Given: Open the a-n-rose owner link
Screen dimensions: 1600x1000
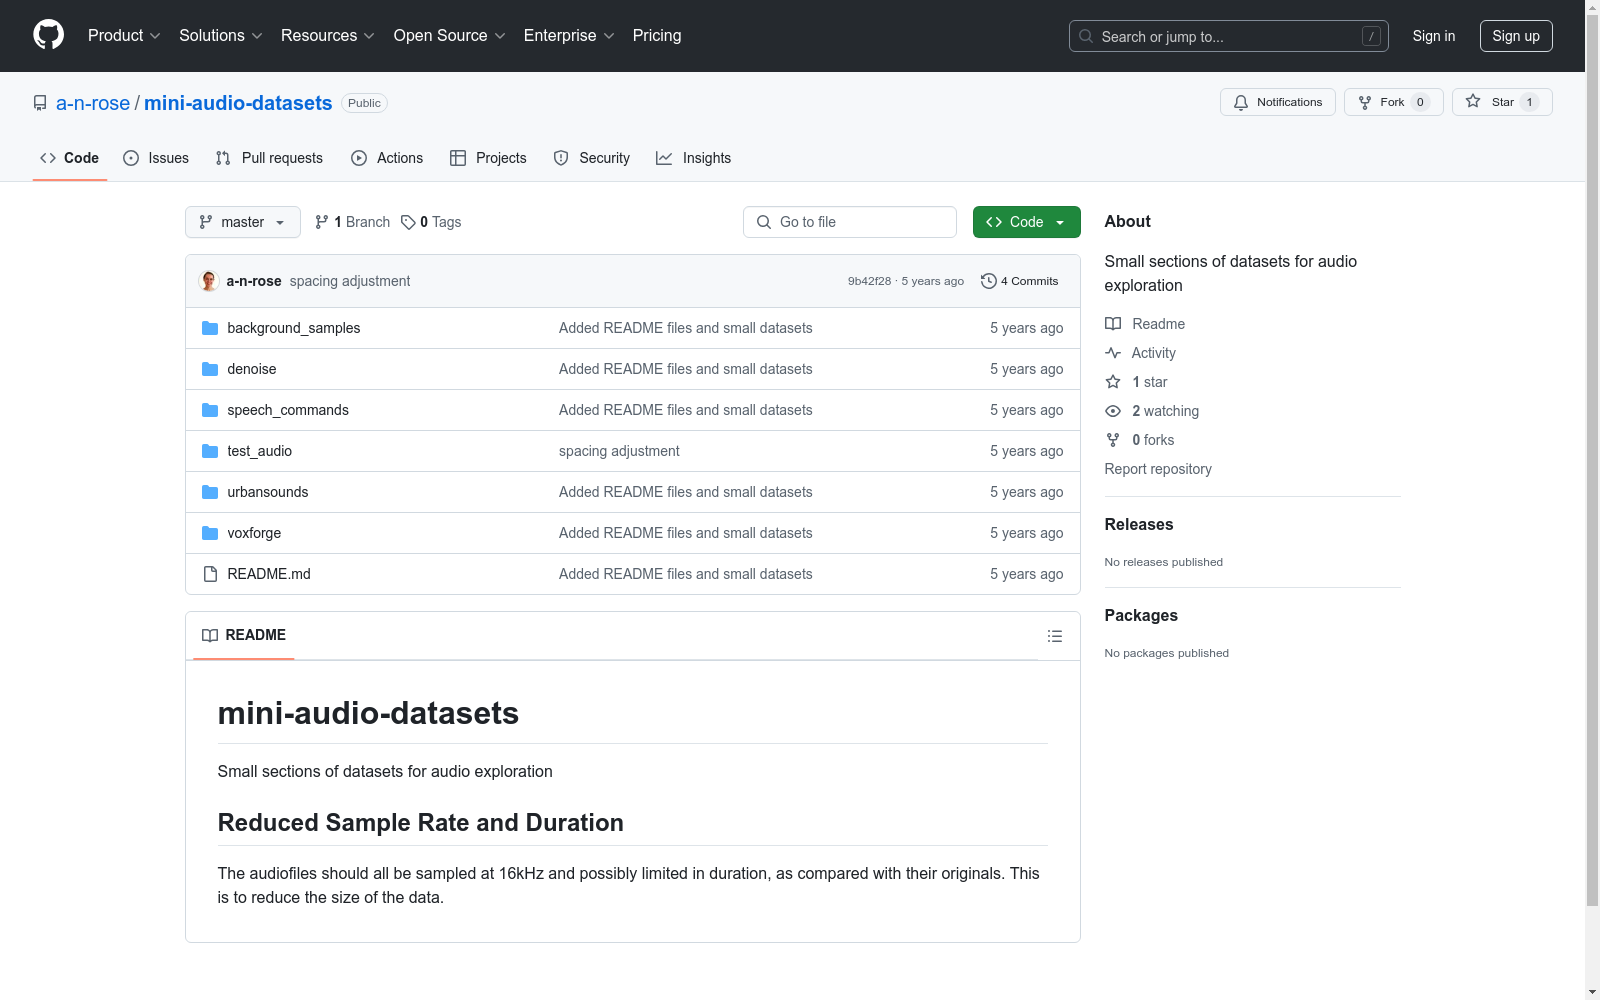Looking at the screenshot, I should click(x=93, y=103).
